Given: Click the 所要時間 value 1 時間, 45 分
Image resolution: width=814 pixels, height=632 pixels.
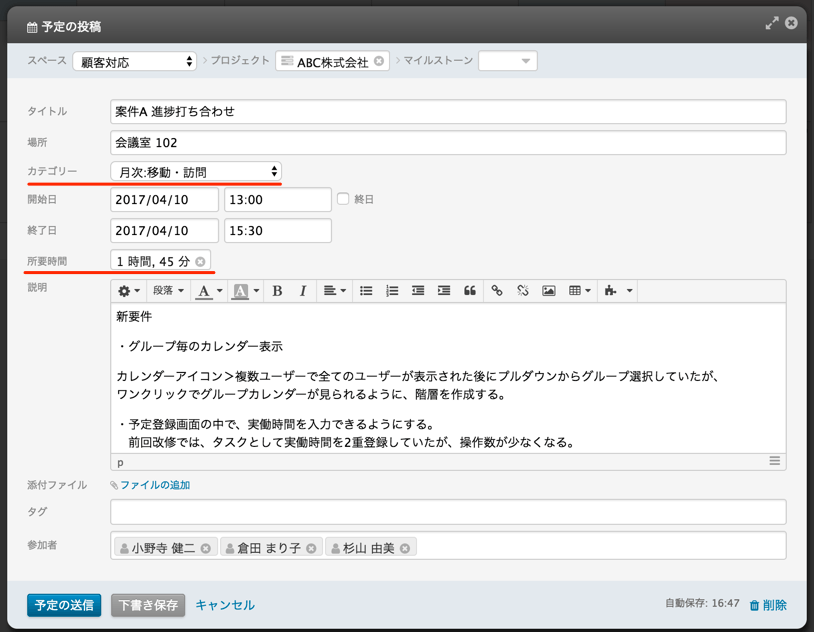Looking at the screenshot, I should [153, 262].
